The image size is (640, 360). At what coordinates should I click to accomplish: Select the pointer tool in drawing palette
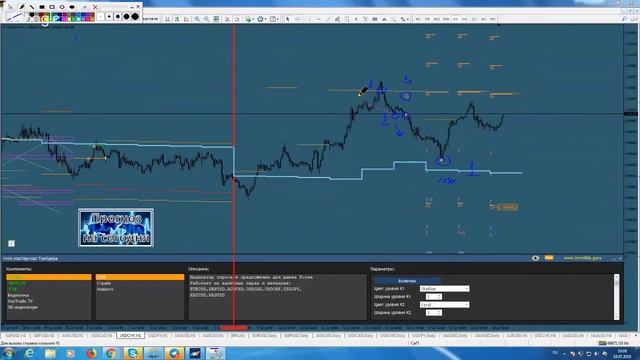(x=10, y=7)
